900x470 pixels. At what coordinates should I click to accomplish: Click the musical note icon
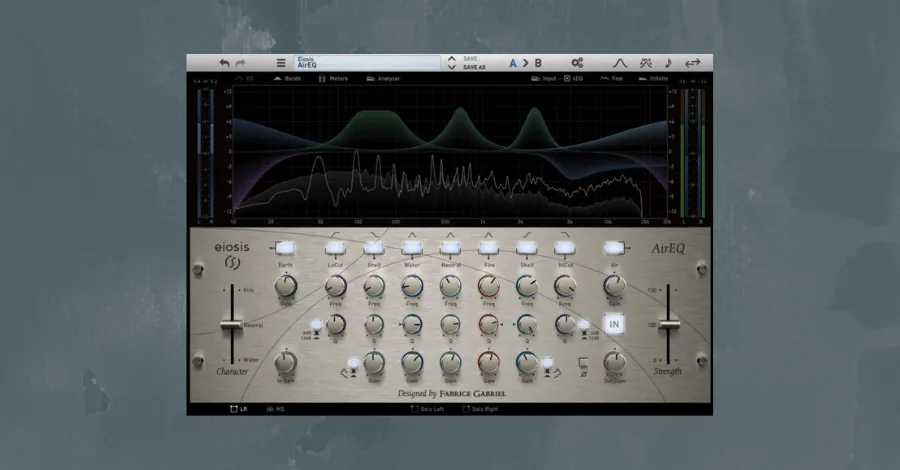pos(668,63)
